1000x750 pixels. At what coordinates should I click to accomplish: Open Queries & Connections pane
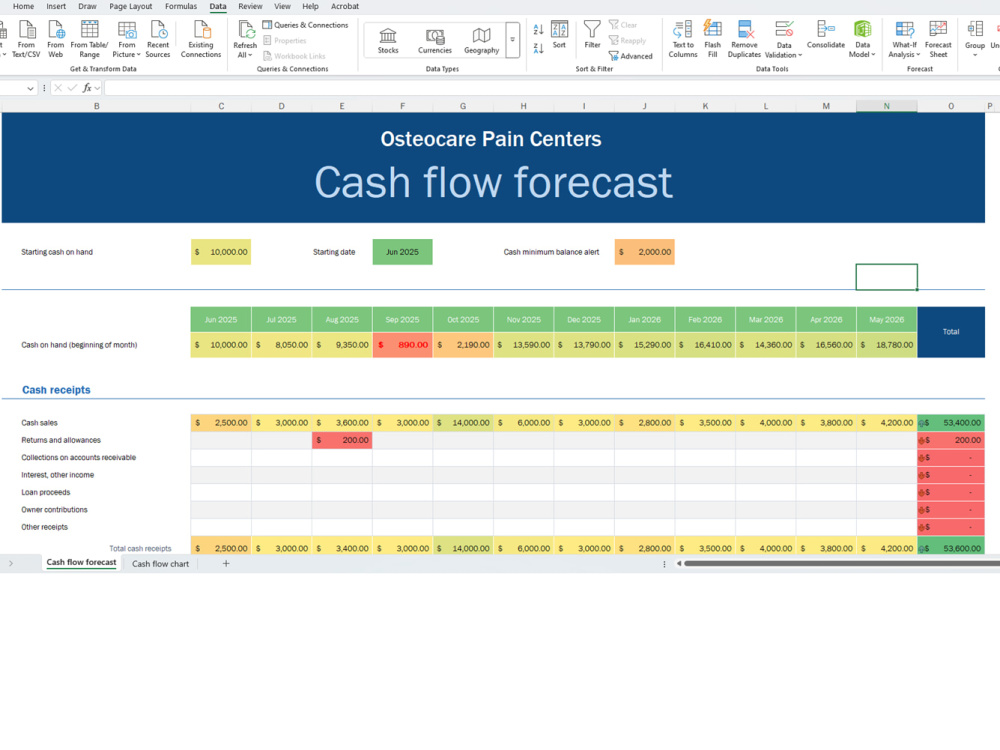pos(305,25)
